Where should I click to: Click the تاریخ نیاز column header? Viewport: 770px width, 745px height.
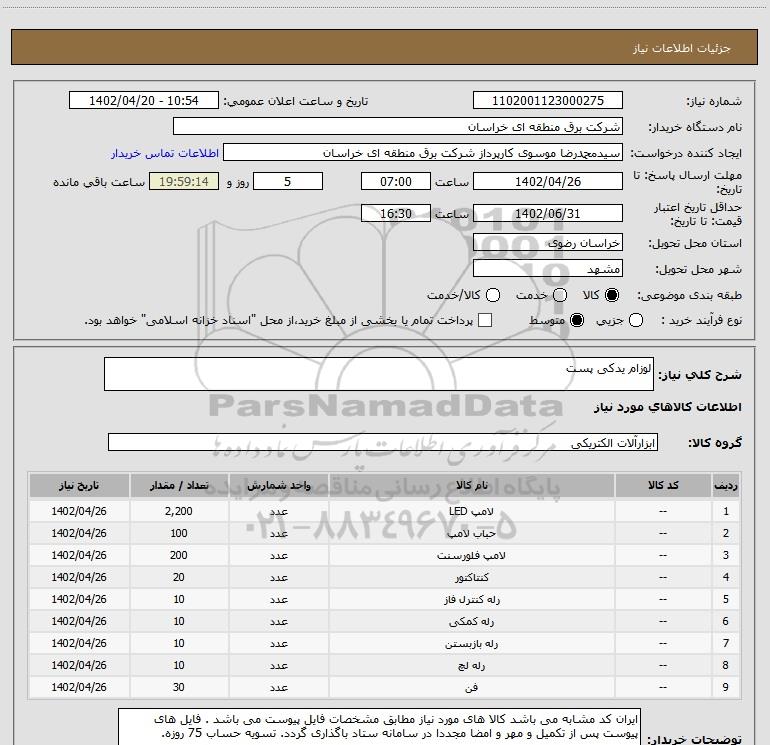pos(79,485)
